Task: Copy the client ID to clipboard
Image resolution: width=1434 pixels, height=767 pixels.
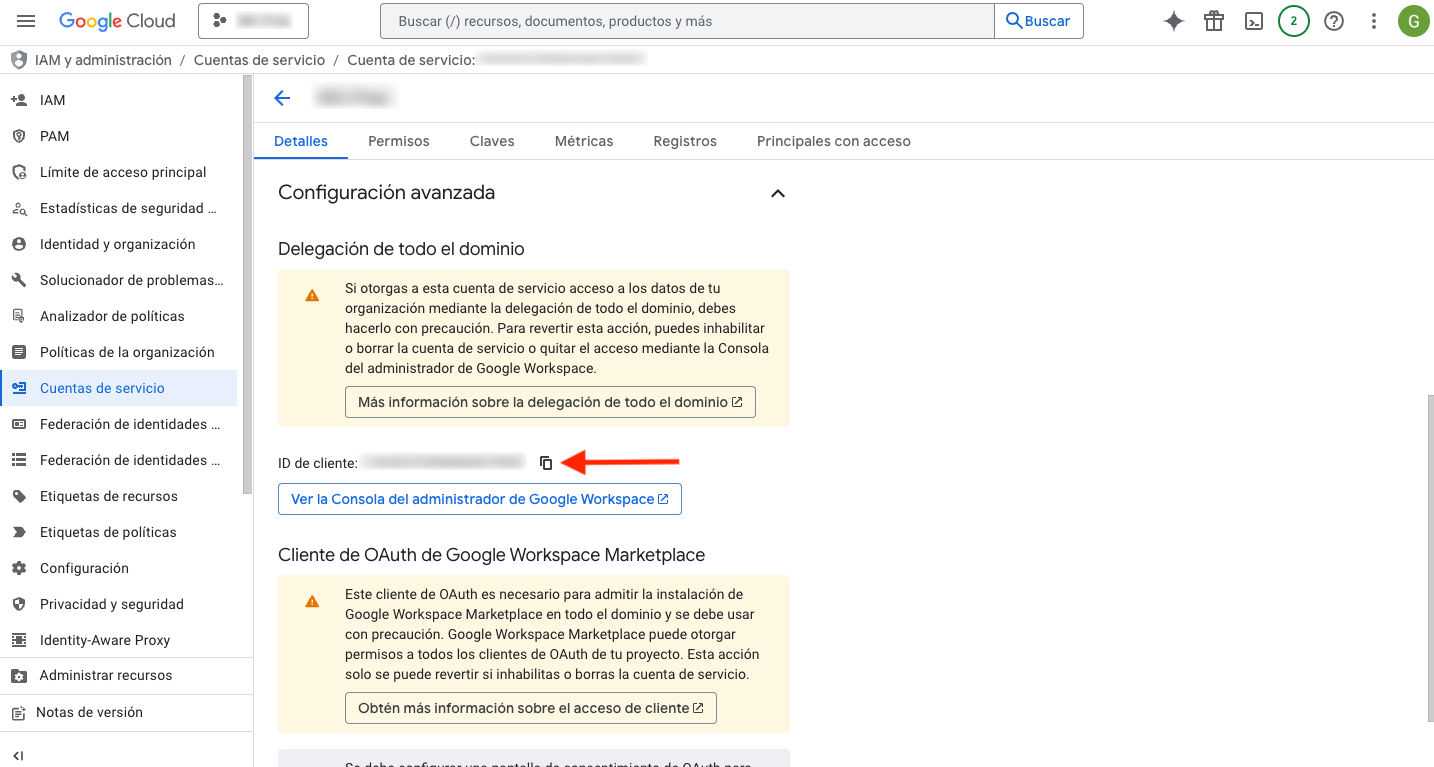Action: pyautogui.click(x=546, y=463)
